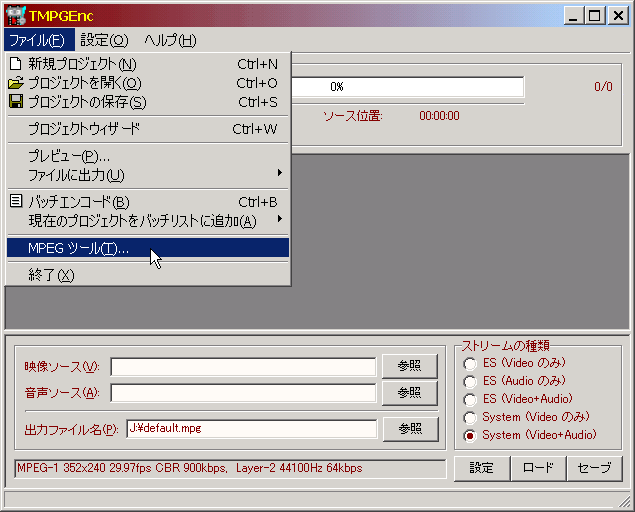
Task: Choose 新規プロジェクト(N) from the menu
Action: pos(148,64)
